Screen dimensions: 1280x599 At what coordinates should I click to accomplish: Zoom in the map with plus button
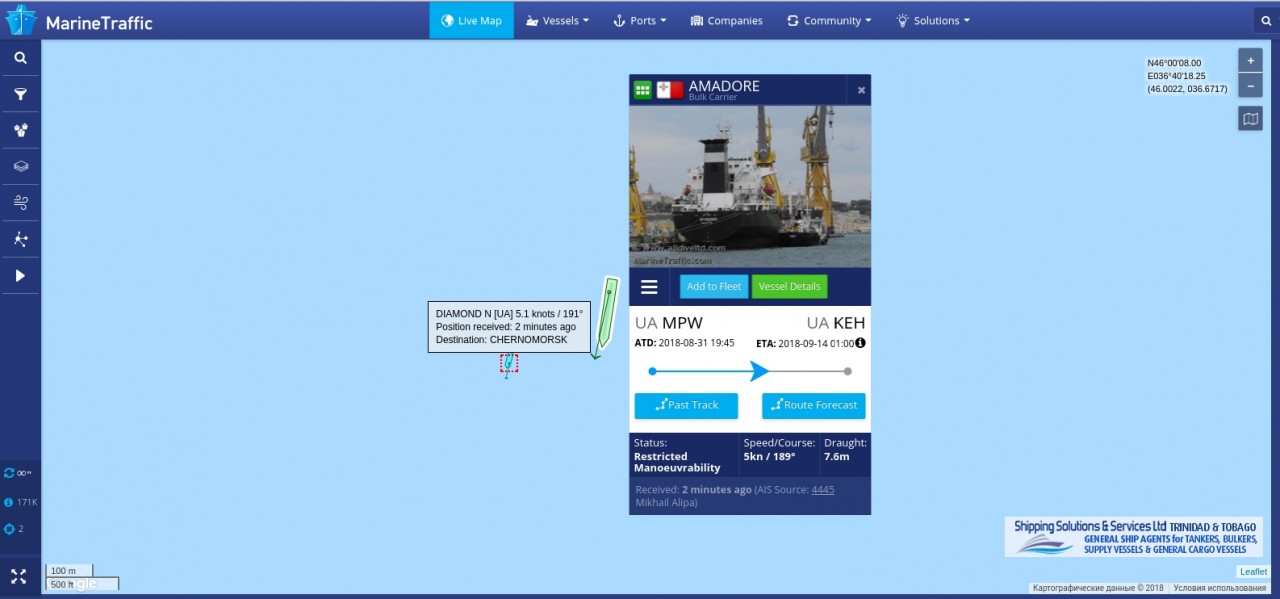point(1250,60)
